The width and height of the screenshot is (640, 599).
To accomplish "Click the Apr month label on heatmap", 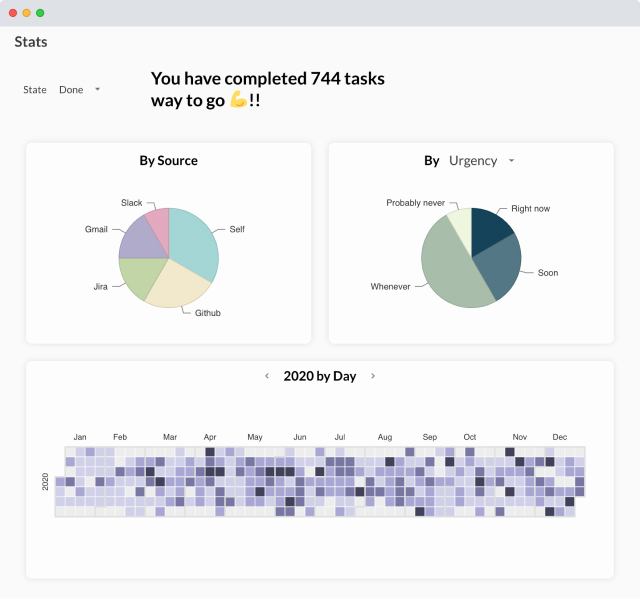I will 210,437.
